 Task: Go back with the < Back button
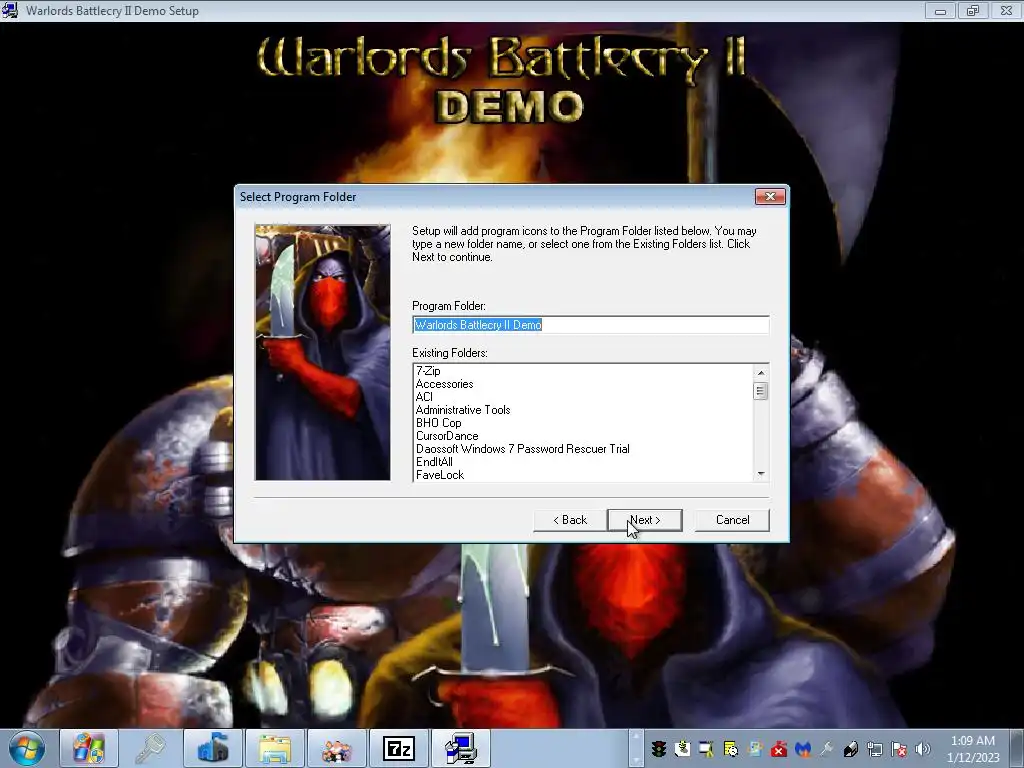[x=569, y=520]
